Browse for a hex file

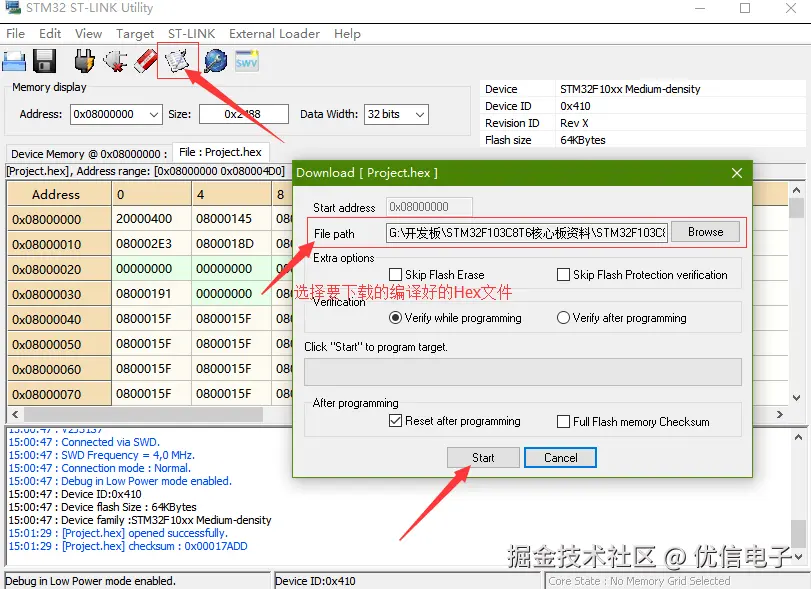coord(704,232)
